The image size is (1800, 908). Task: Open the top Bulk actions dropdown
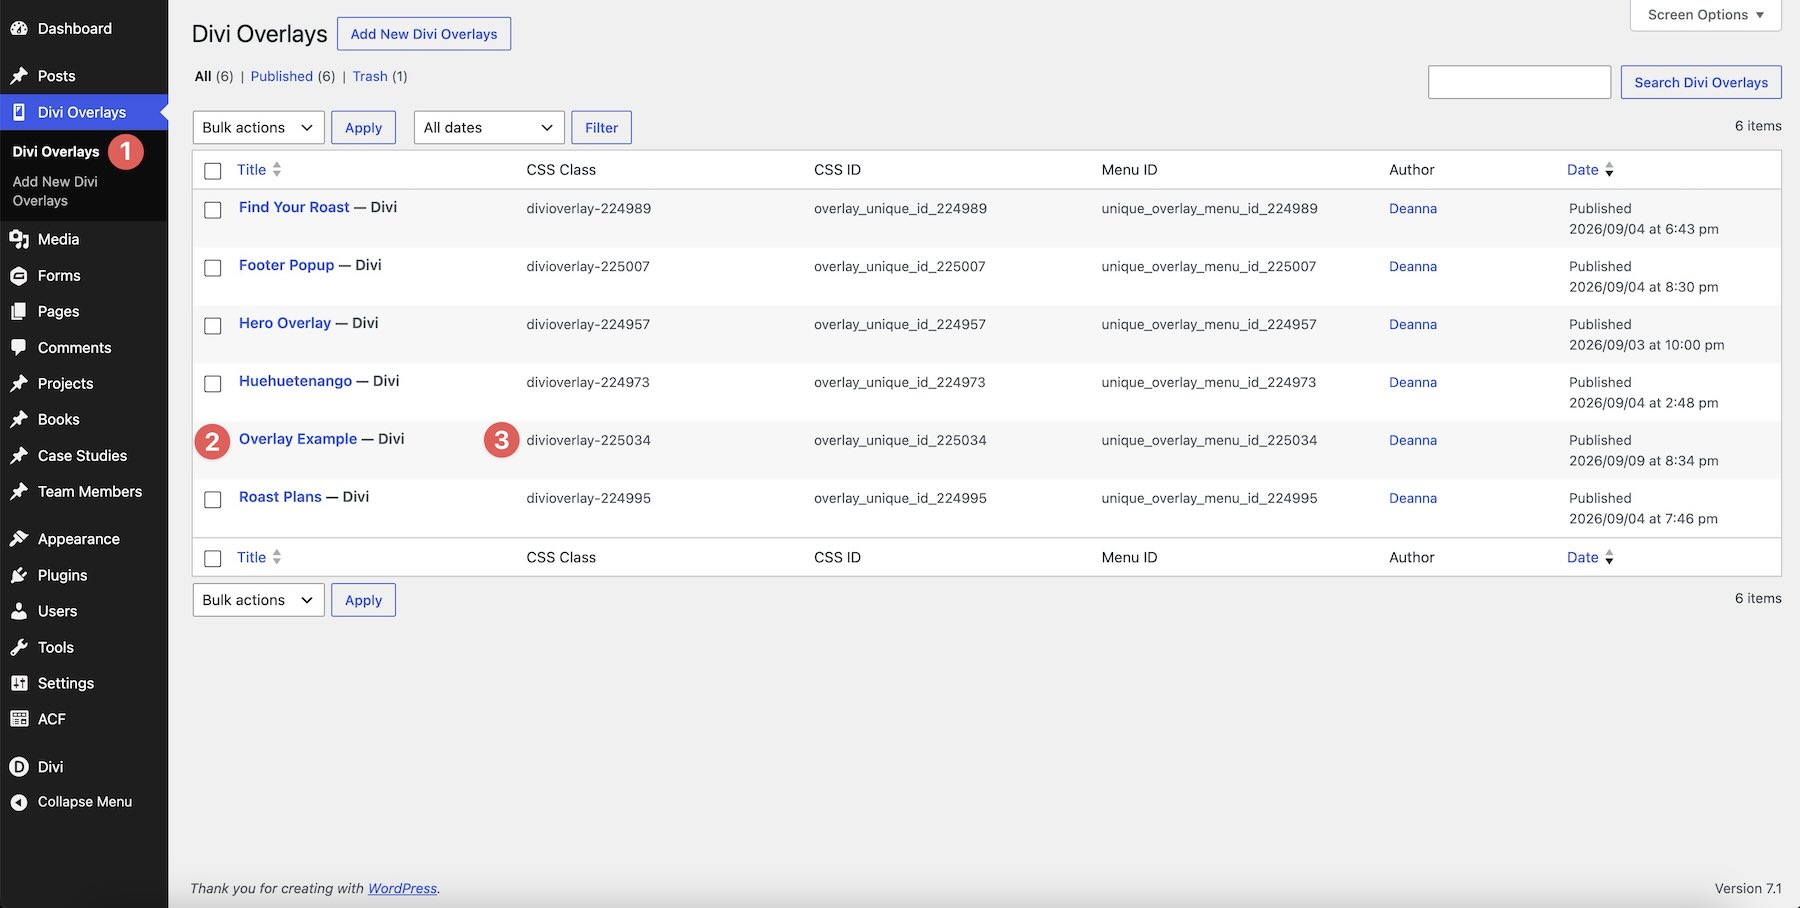pos(258,128)
